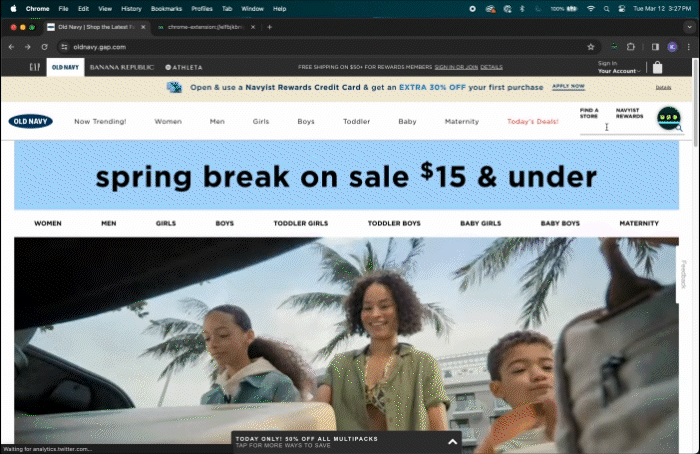Click Apply Now credit card link

(568, 86)
